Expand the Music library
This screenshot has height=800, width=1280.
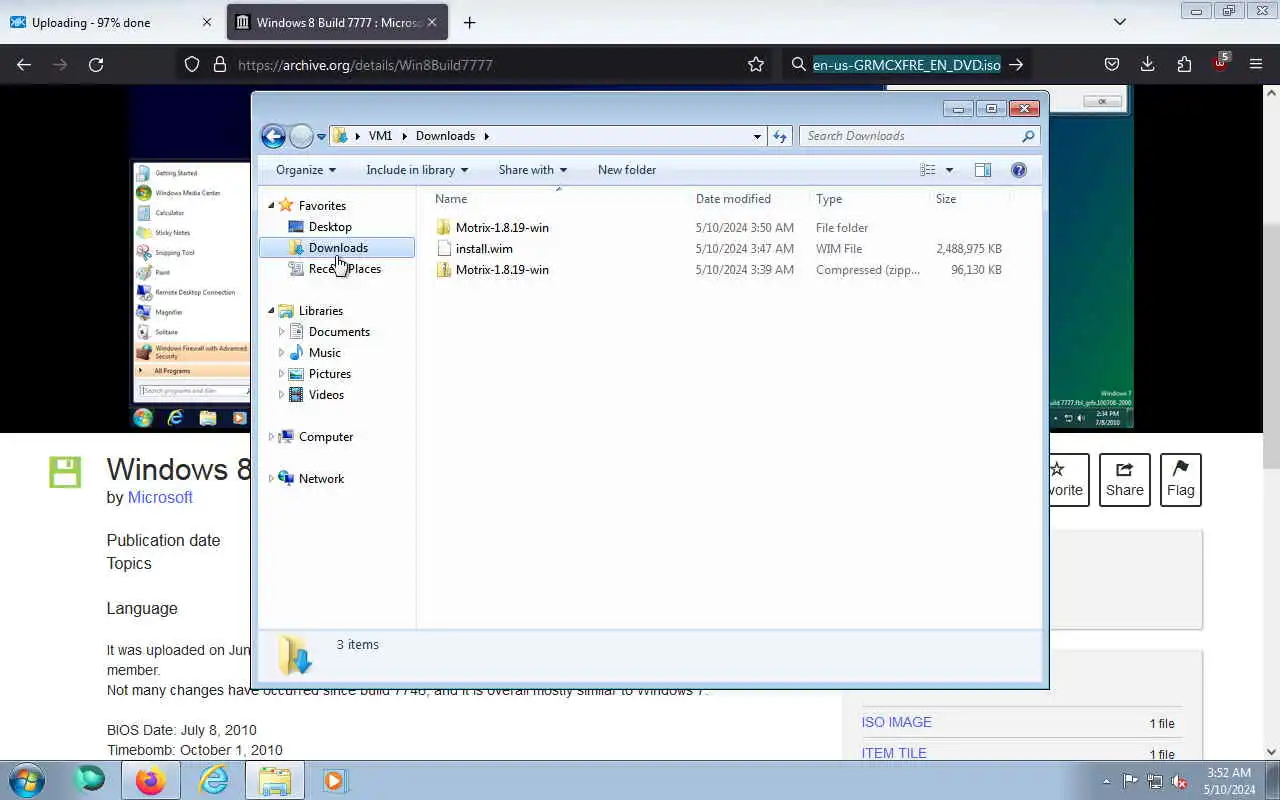(x=281, y=353)
